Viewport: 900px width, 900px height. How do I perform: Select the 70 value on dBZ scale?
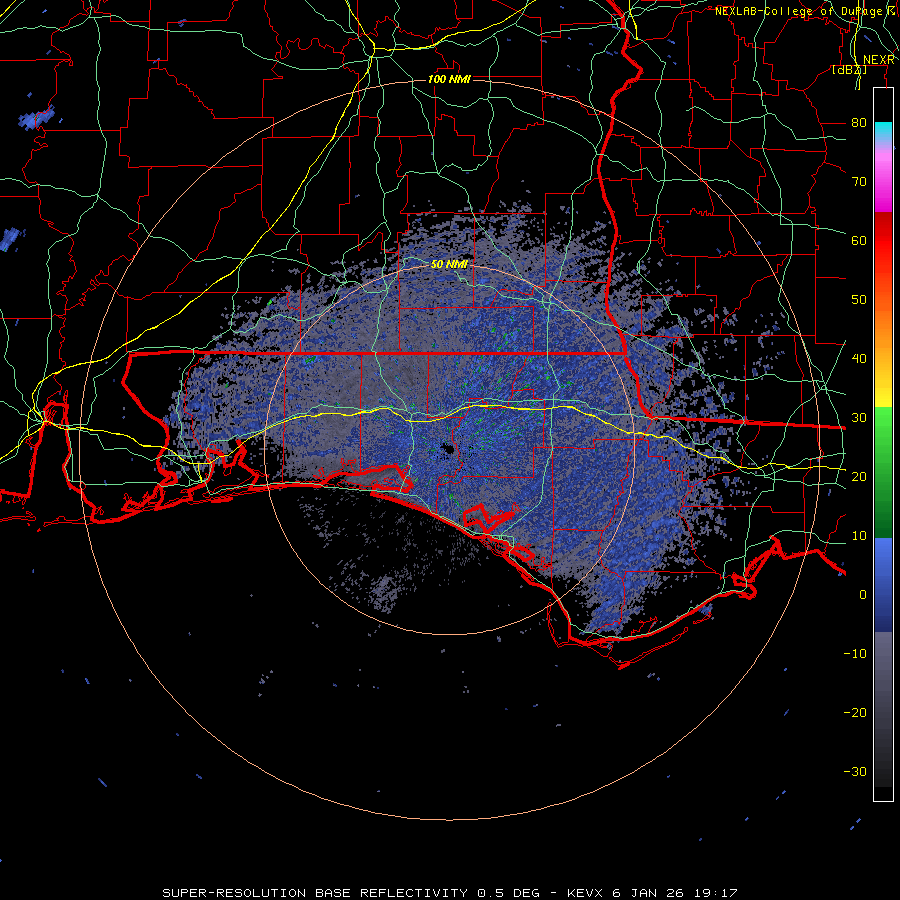(x=859, y=182)
